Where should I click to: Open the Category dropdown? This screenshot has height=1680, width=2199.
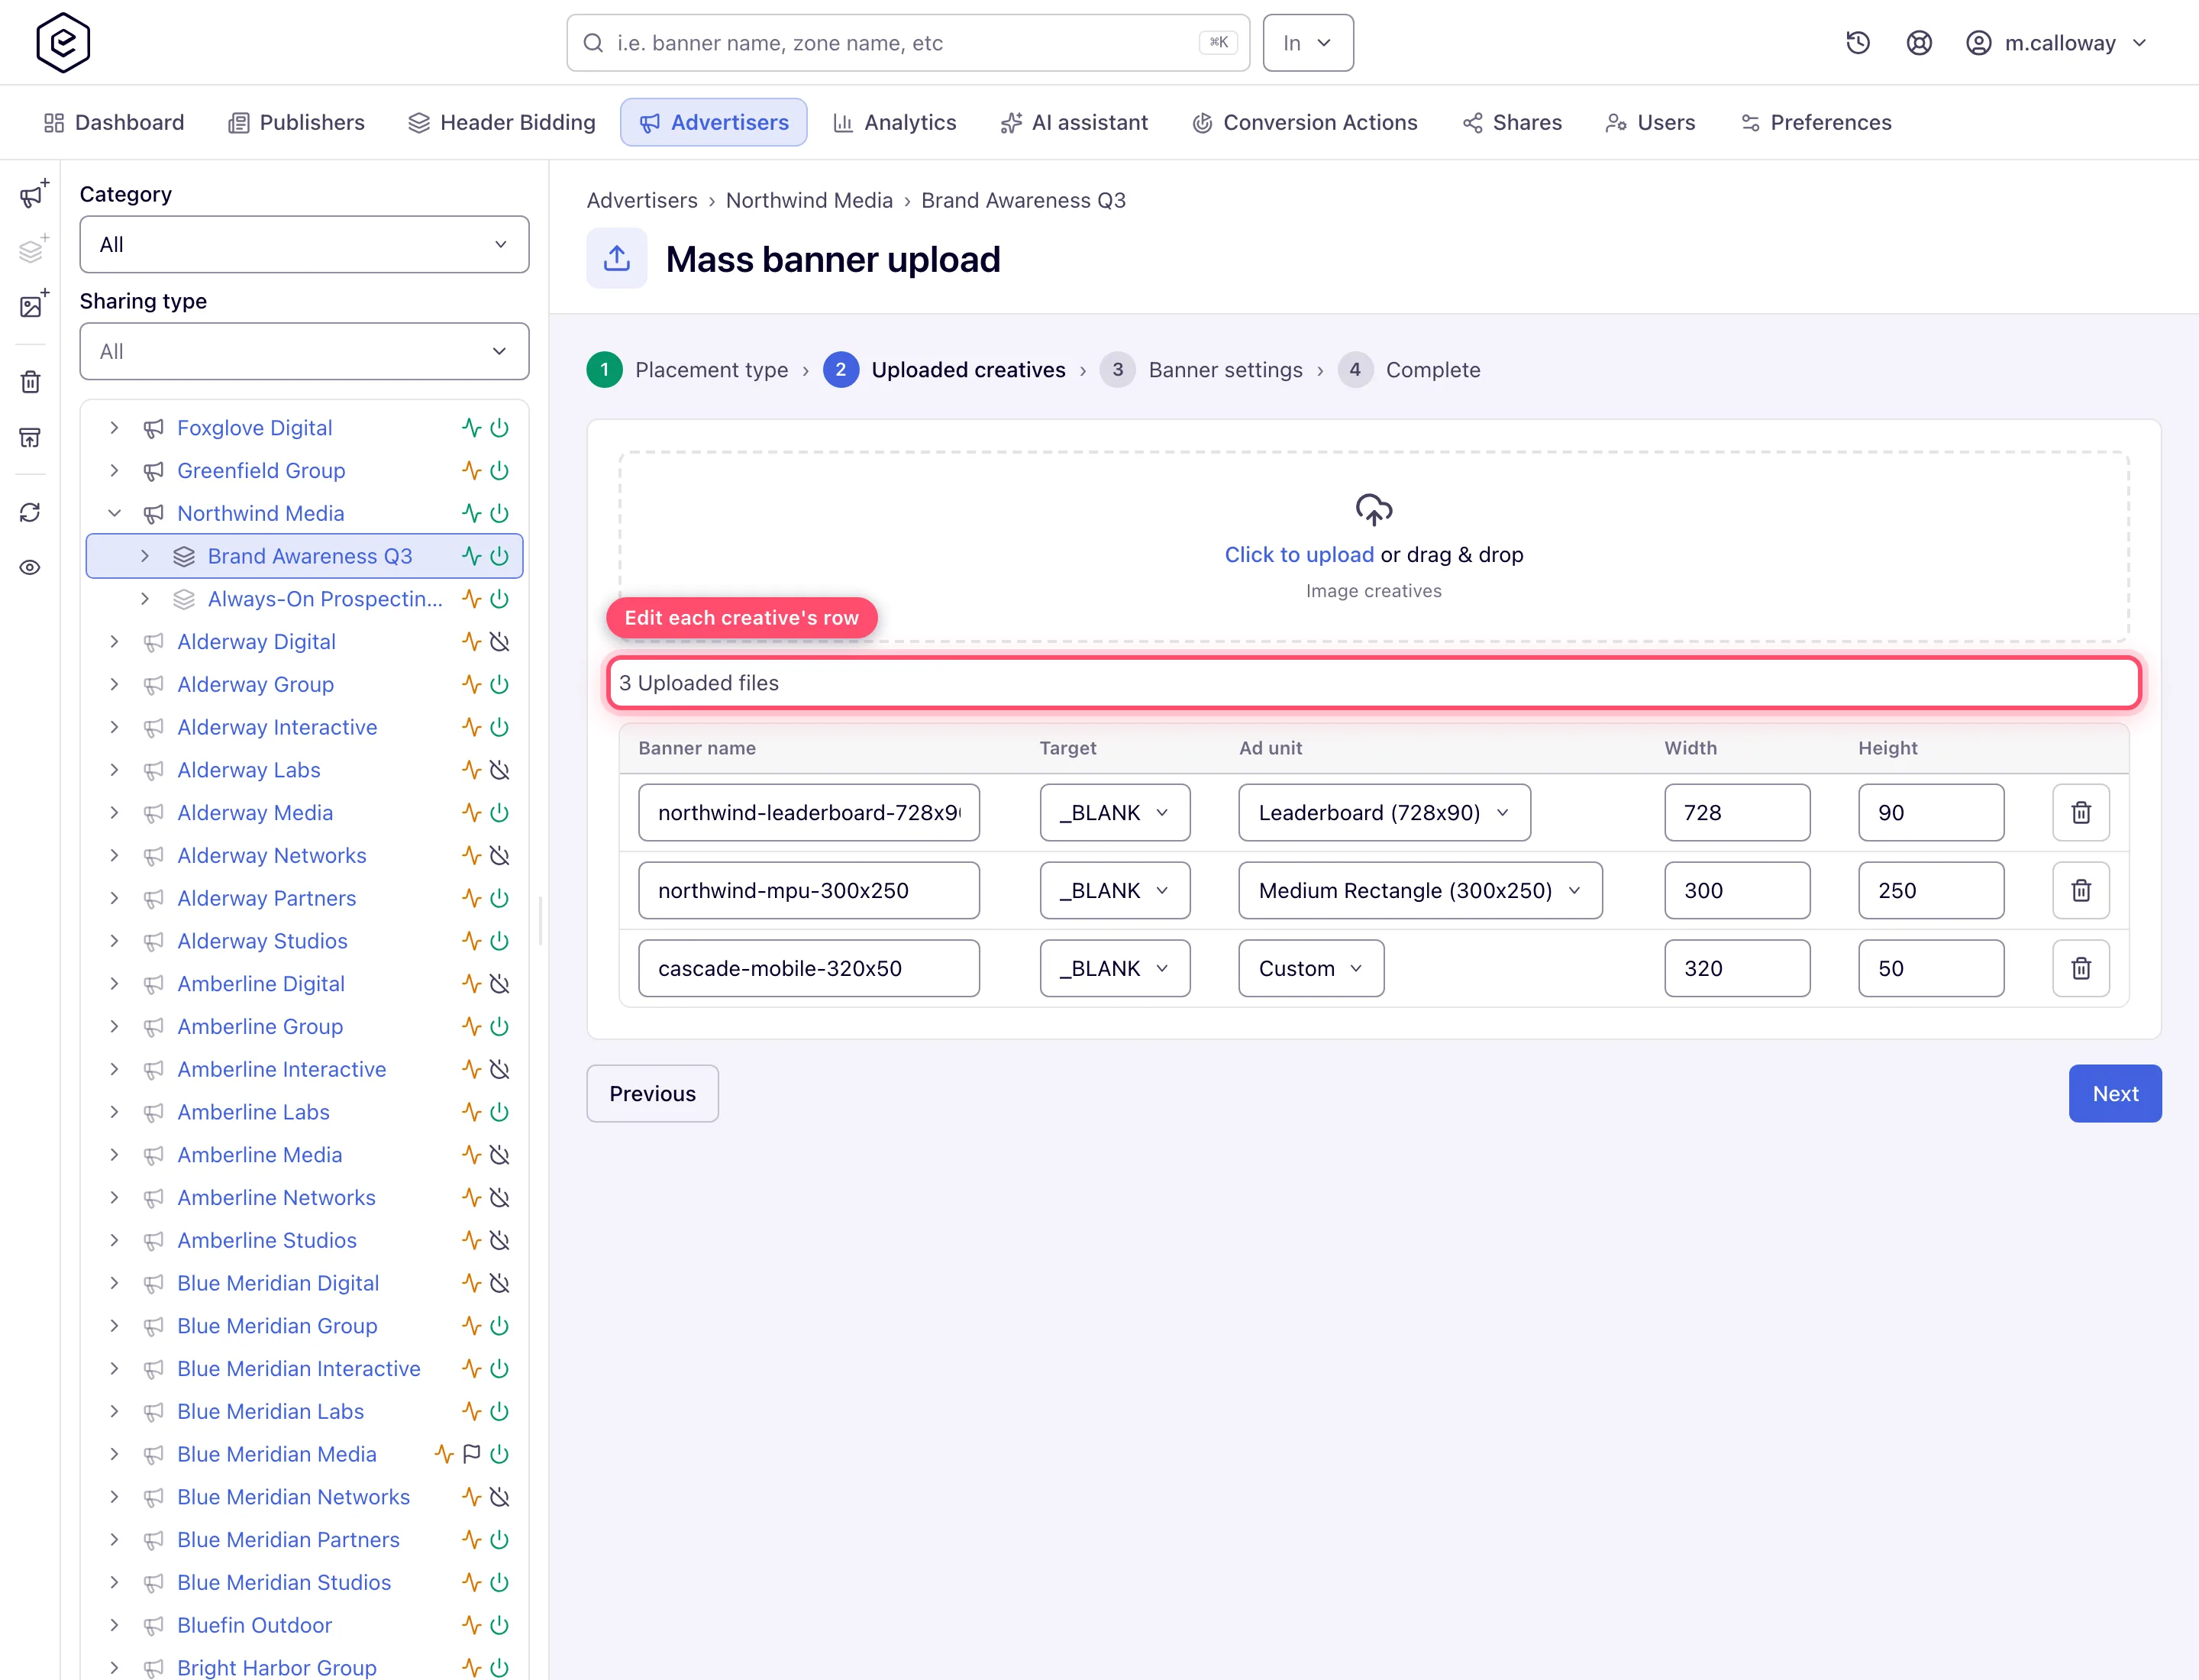(x=304, y=244)
